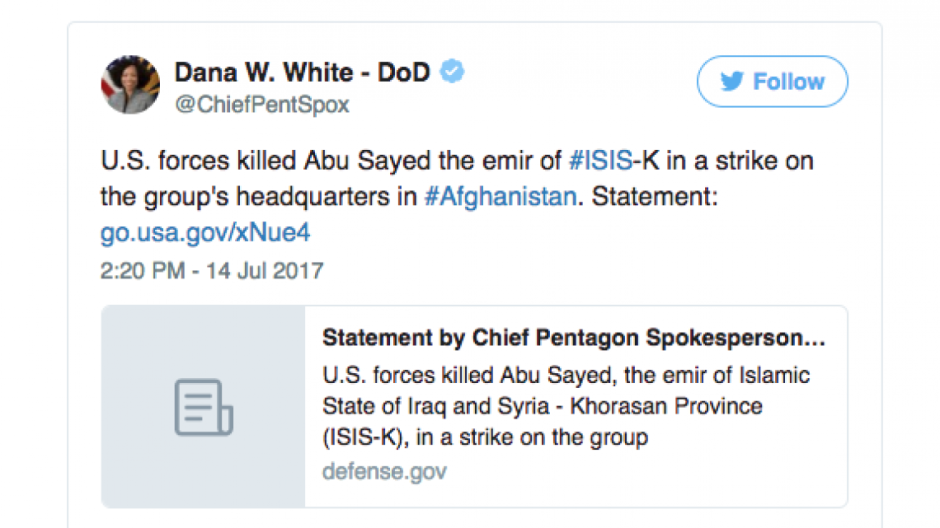The height and width of the screenshot is (528, 940).
Task: Open the 'Statement by Chief Pentagon Spokesperson' card title
Action: pyautogui.click(x=573, y=338)
